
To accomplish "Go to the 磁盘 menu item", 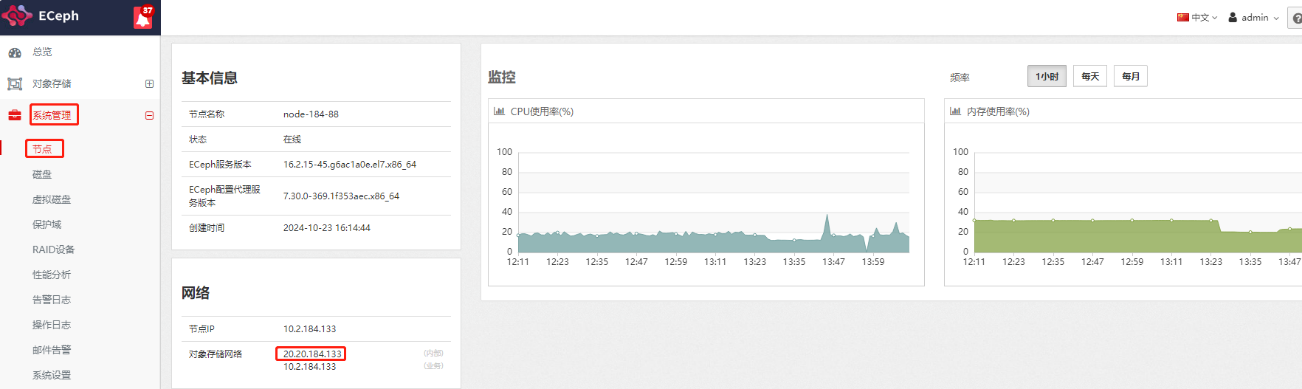I will point(42,174).
